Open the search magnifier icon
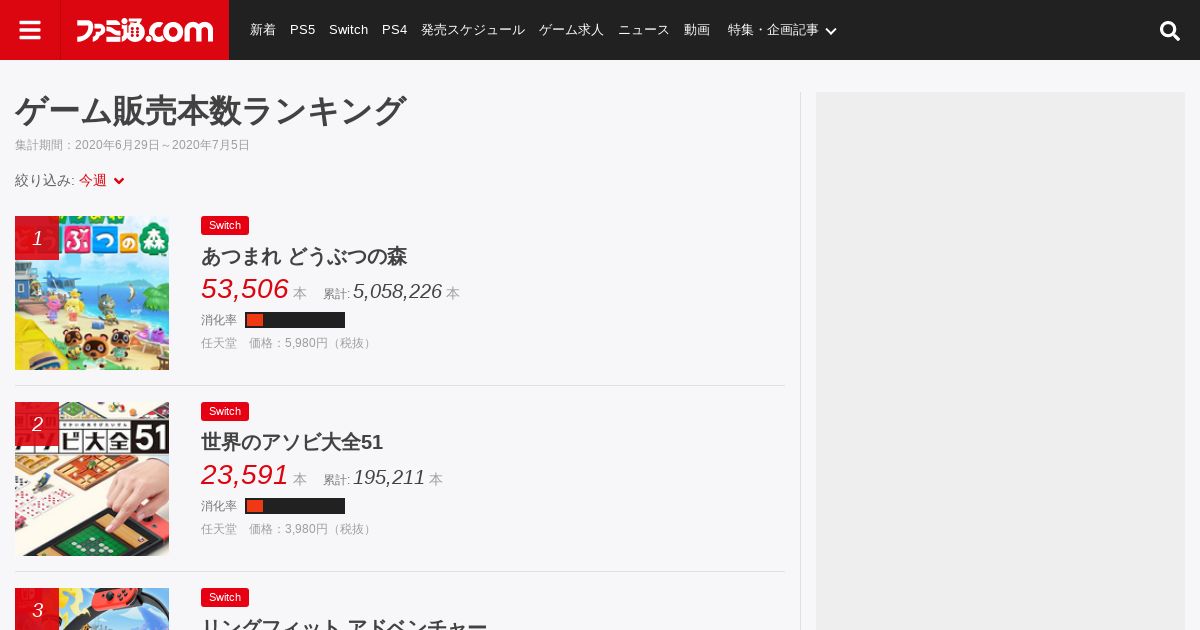This screenshot has height=630, width=1200. (1170, 31)
